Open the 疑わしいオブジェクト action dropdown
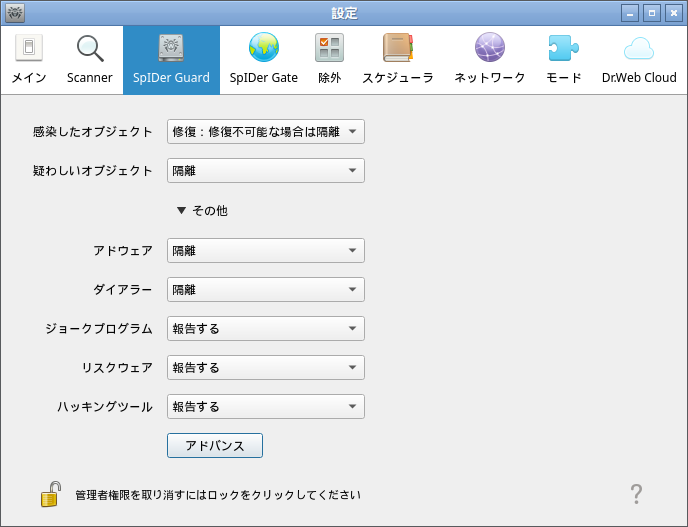 point(265,171)
